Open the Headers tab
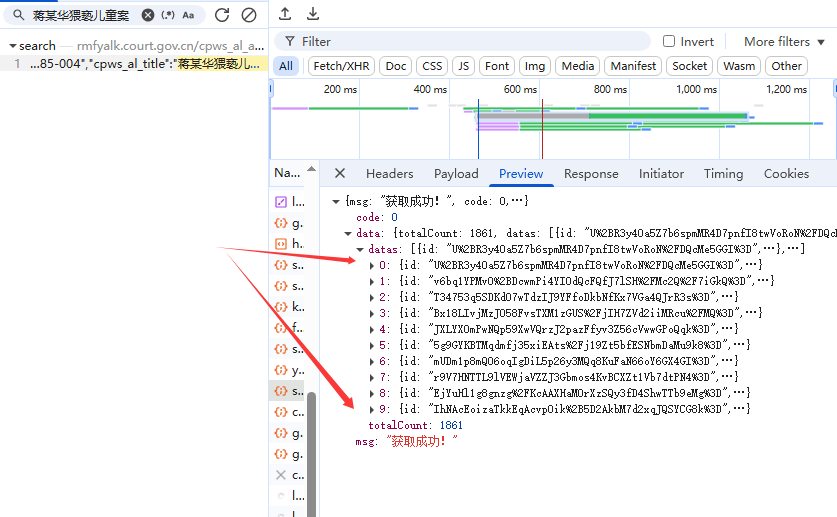This screenshot has height=517, width=837. point(390,174)
